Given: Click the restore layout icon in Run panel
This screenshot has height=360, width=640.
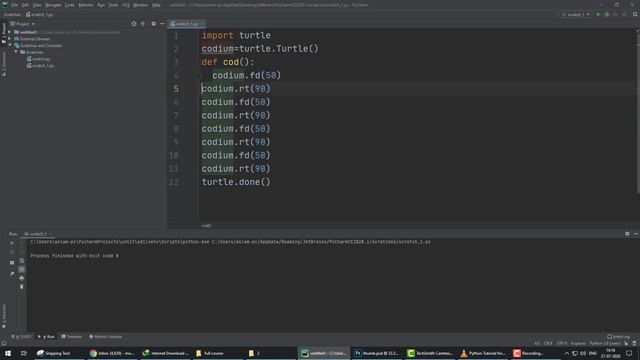Looking at the screenshot, I should point(12,262).
